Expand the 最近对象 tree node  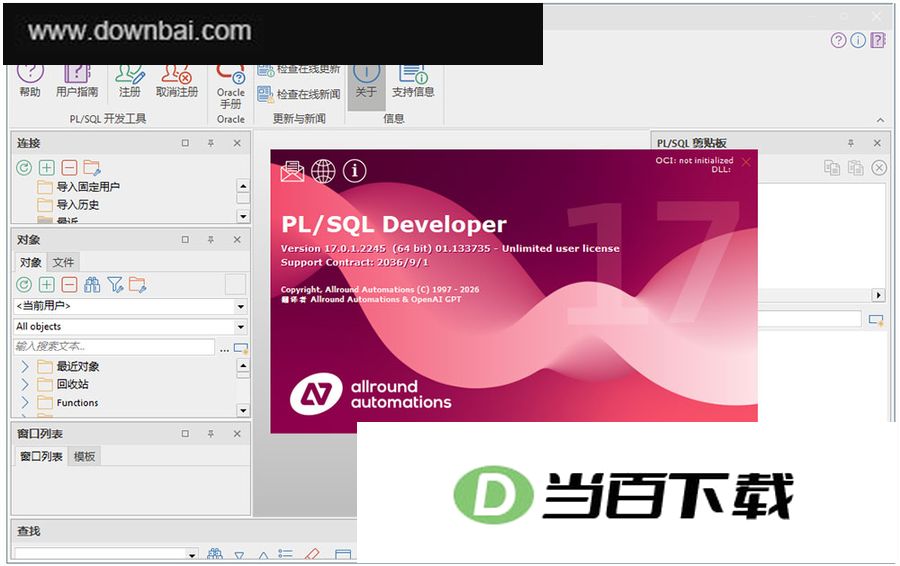coord(25,366)
